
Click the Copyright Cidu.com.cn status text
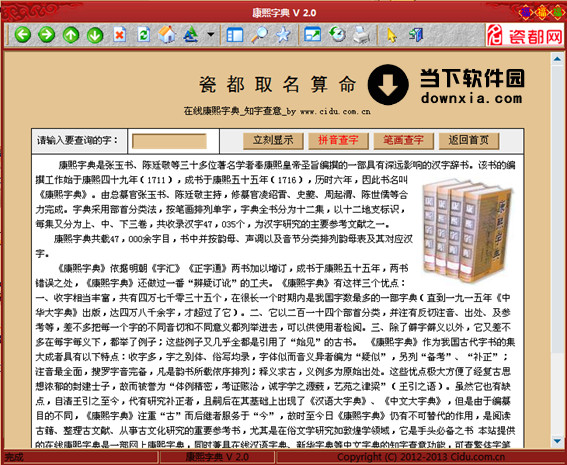(421, 457)
